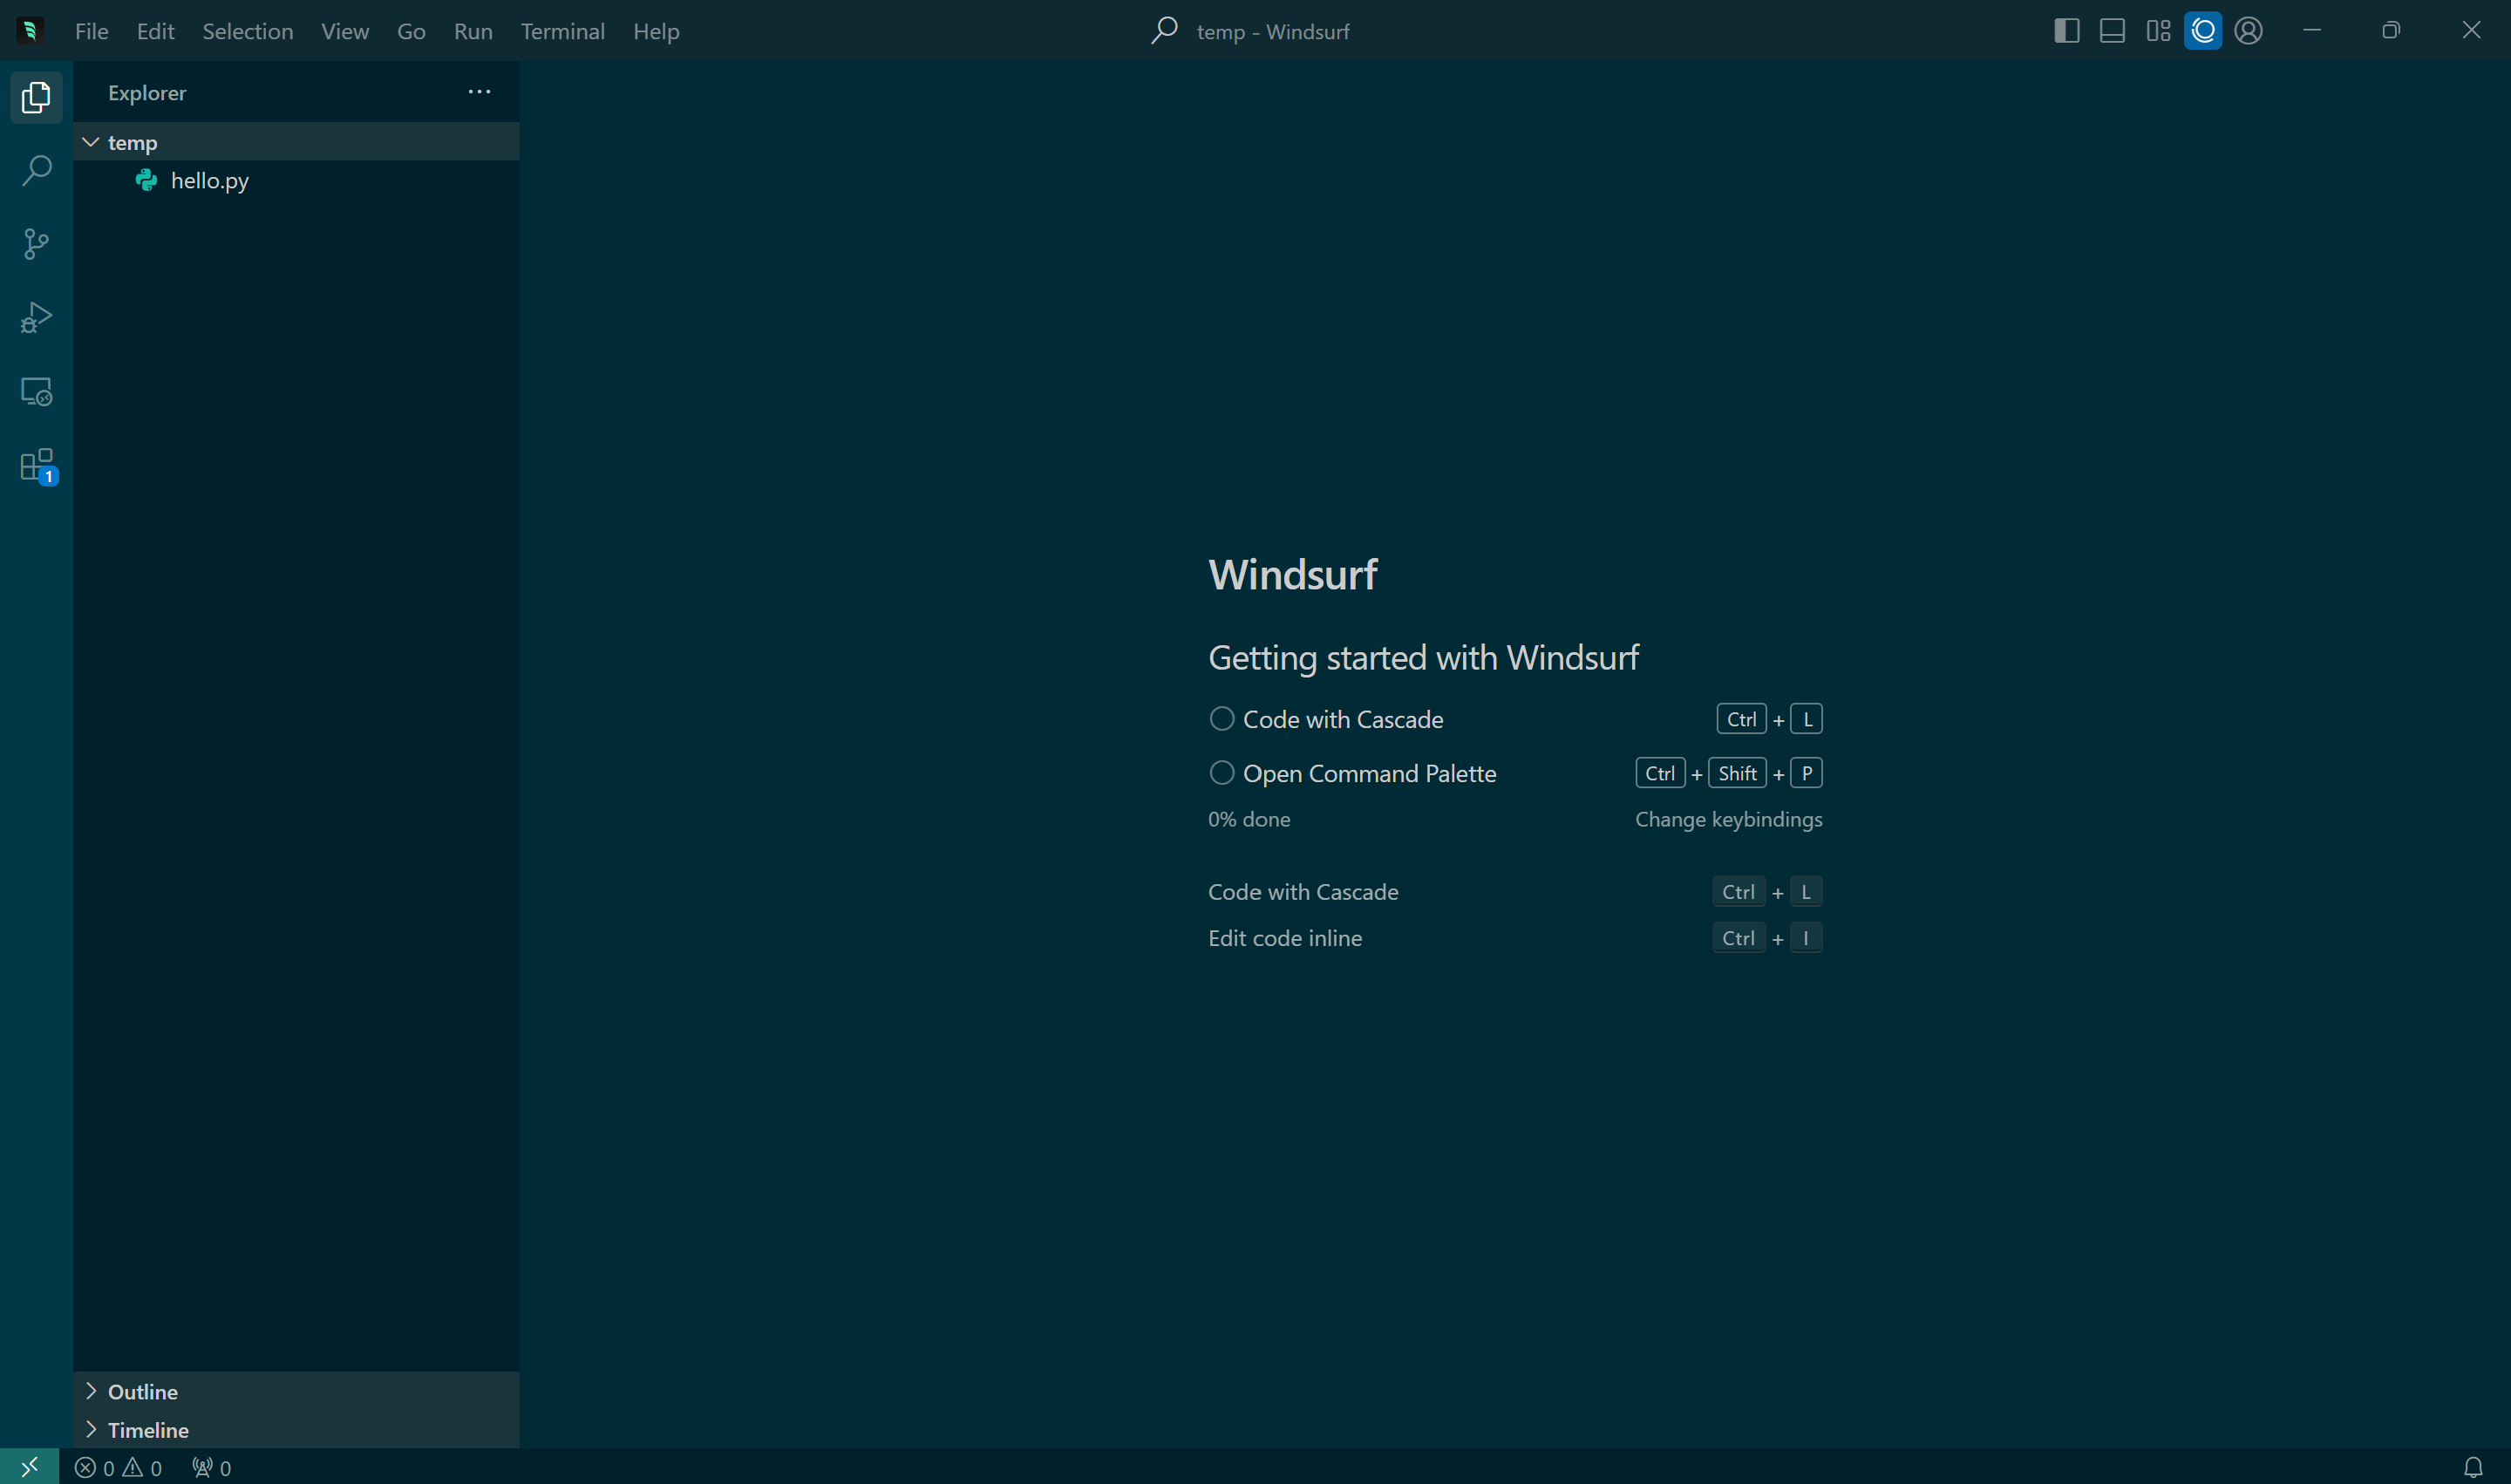
Task: Close the Windsurf window
Action: [x=2471, y=31]
